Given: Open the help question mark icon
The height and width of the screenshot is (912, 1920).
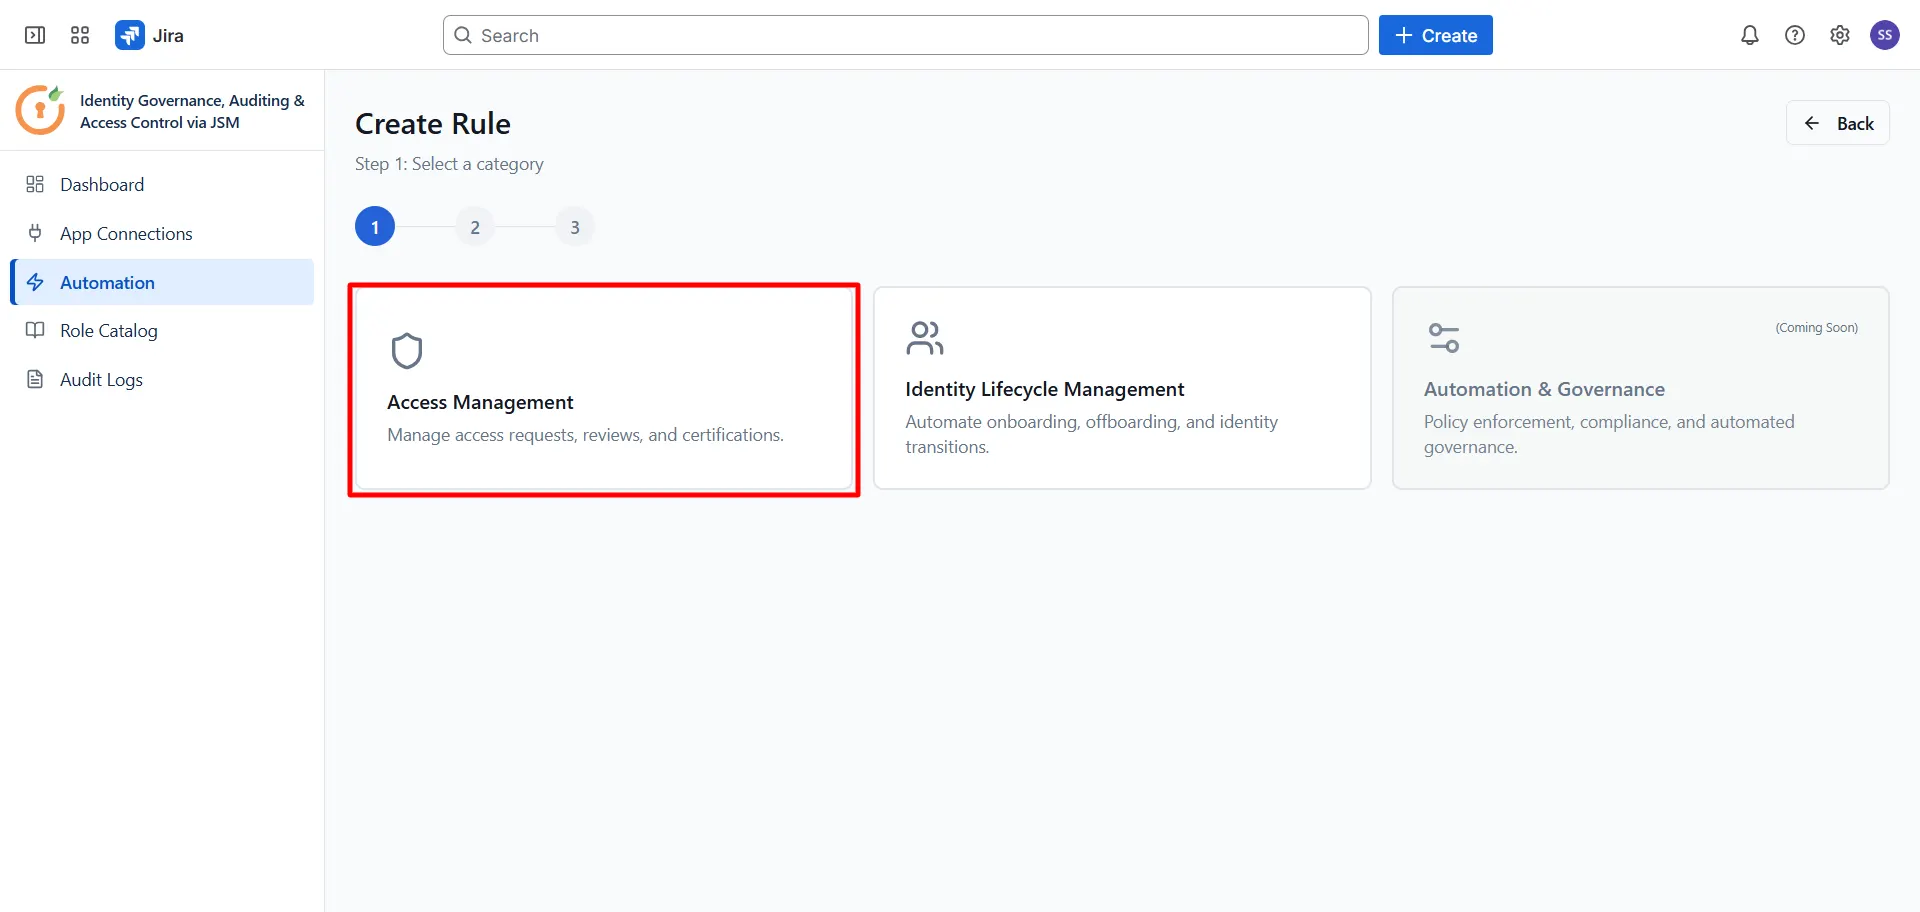Looking at the screenshot, I should 1795,35.
